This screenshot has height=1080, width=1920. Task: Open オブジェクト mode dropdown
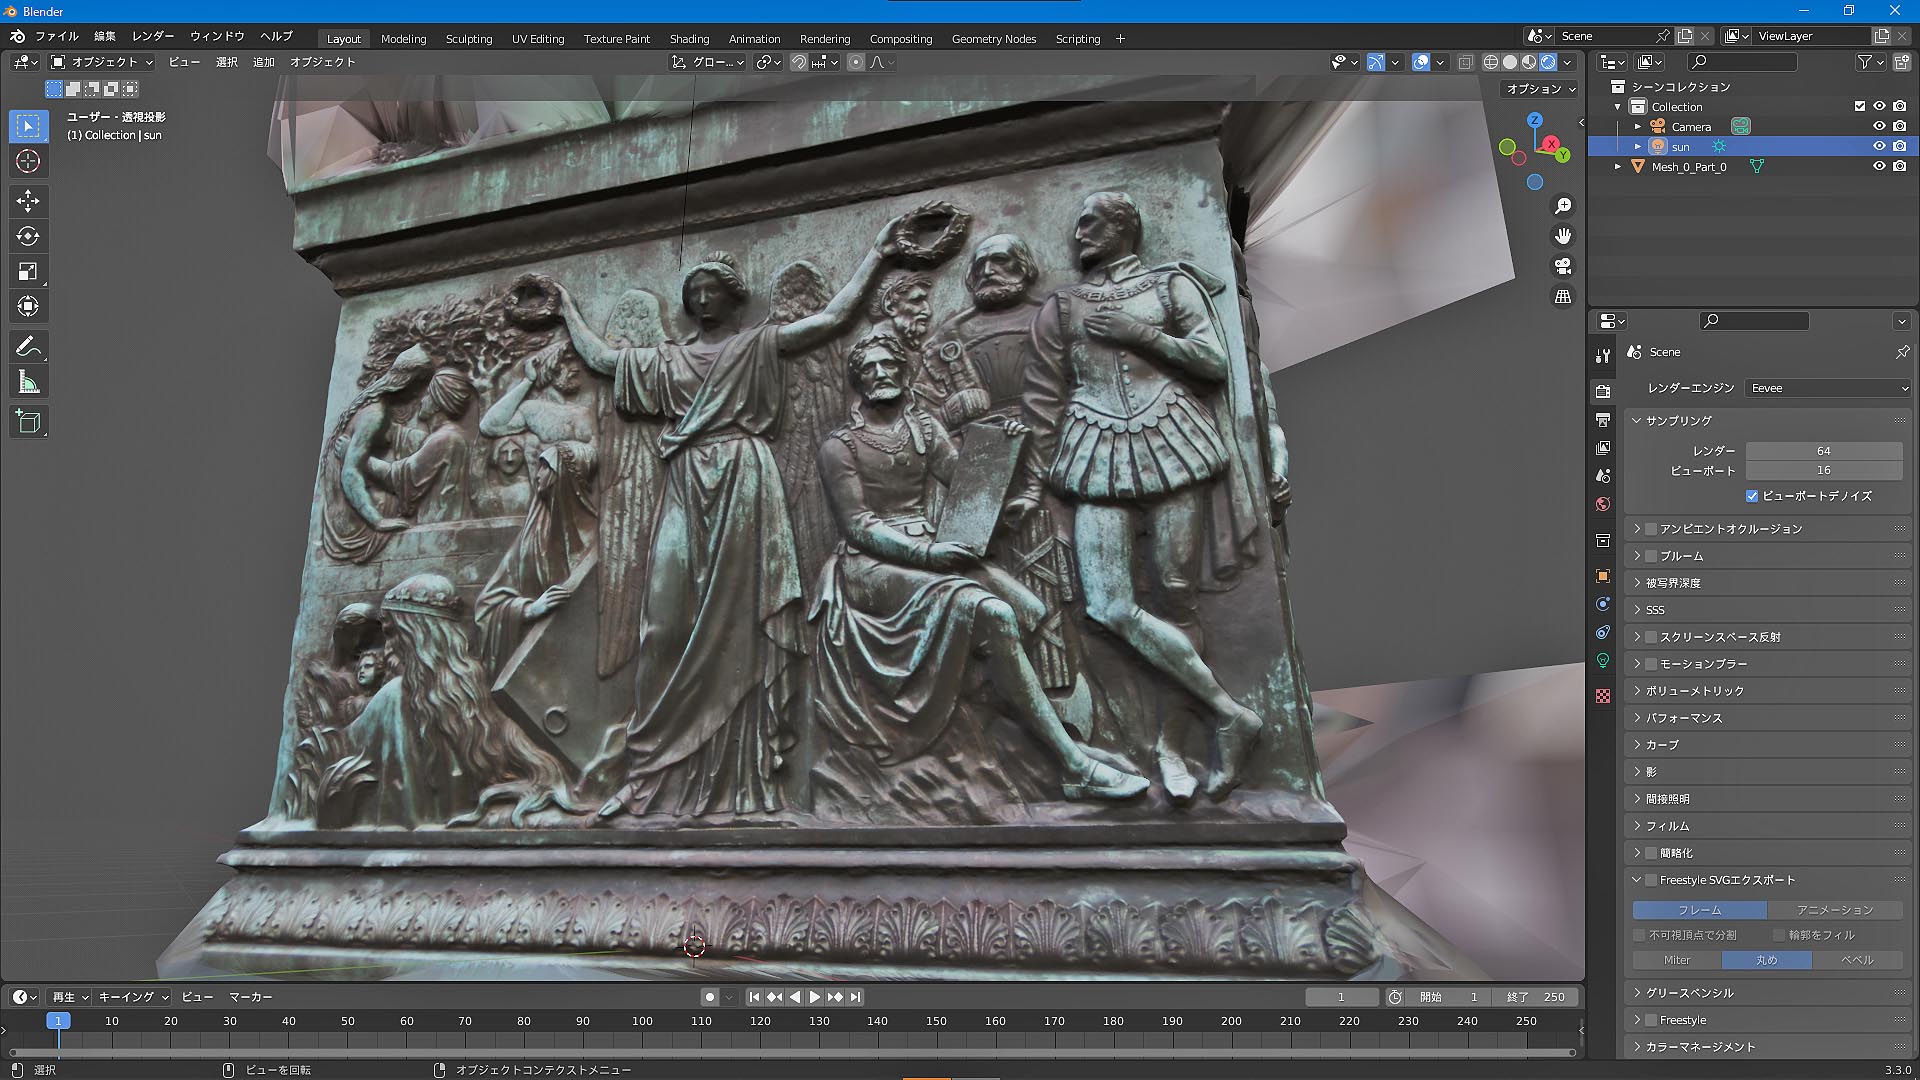coord(102,62)
